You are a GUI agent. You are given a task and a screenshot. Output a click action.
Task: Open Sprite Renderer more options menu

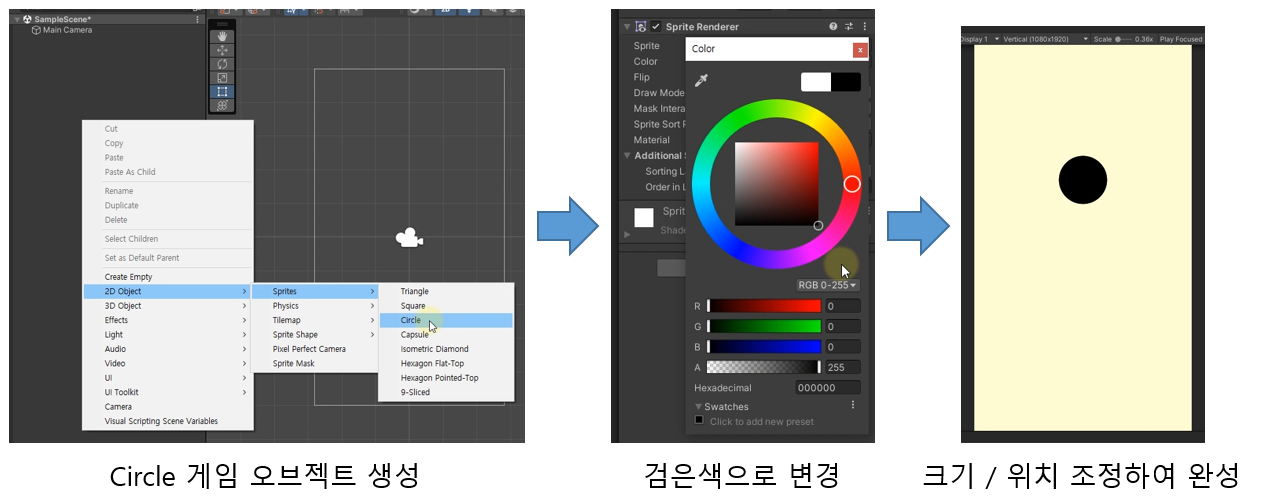(865, 27)
